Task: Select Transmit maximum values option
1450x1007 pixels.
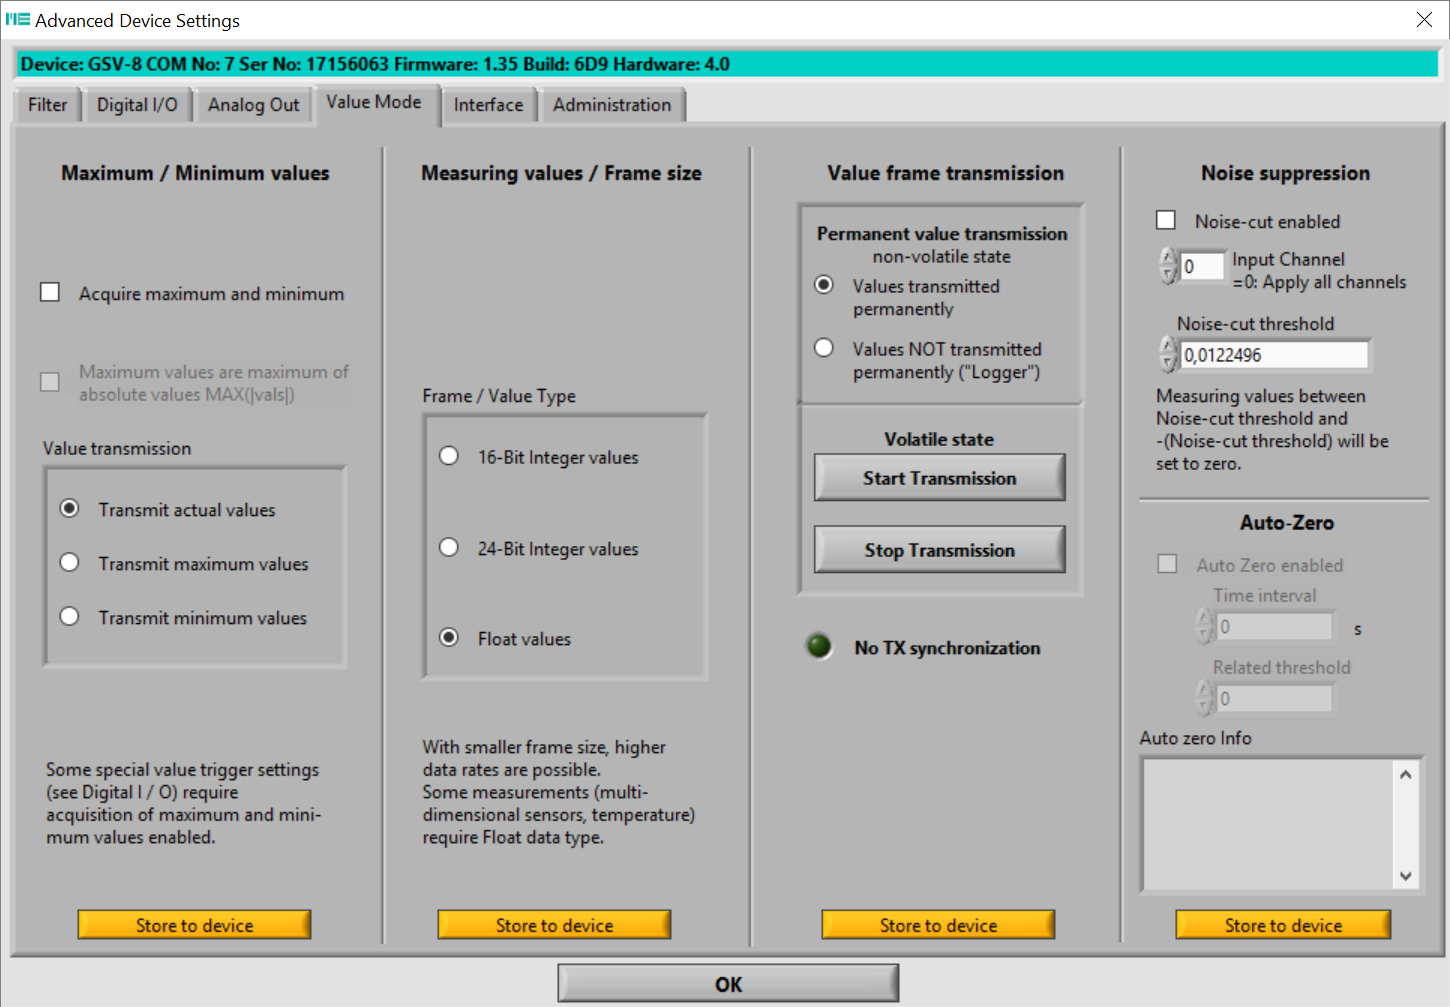Action: pyautogui.click(x=69, y=563)
